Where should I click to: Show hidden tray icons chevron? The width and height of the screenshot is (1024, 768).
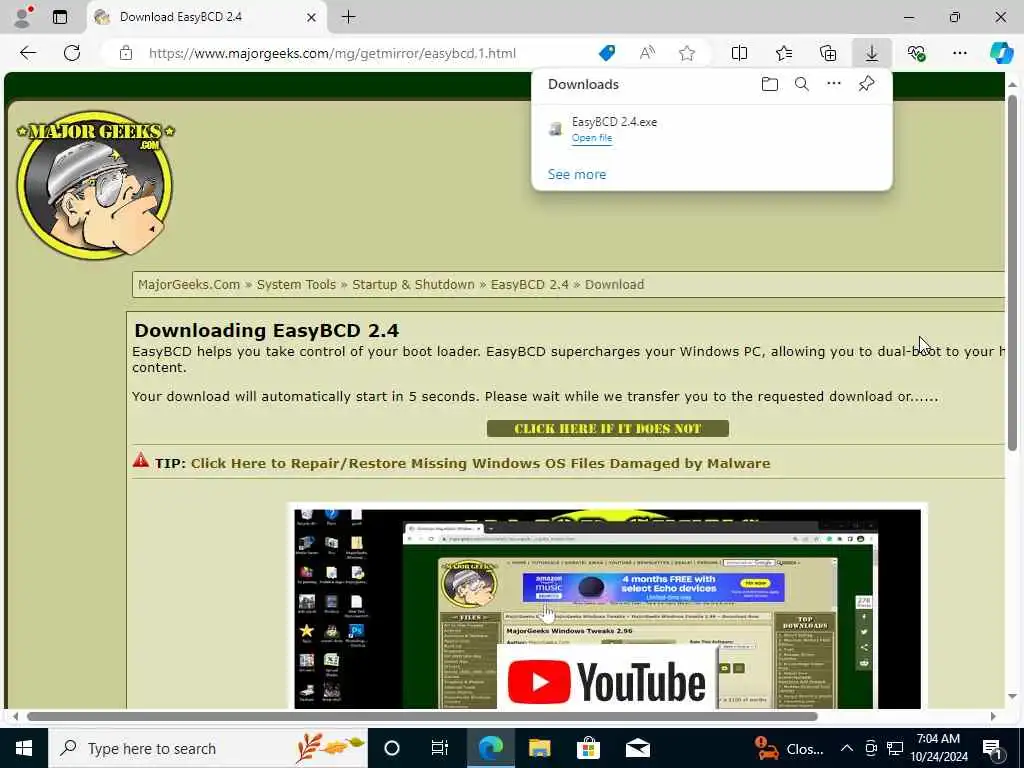point(846,748)
